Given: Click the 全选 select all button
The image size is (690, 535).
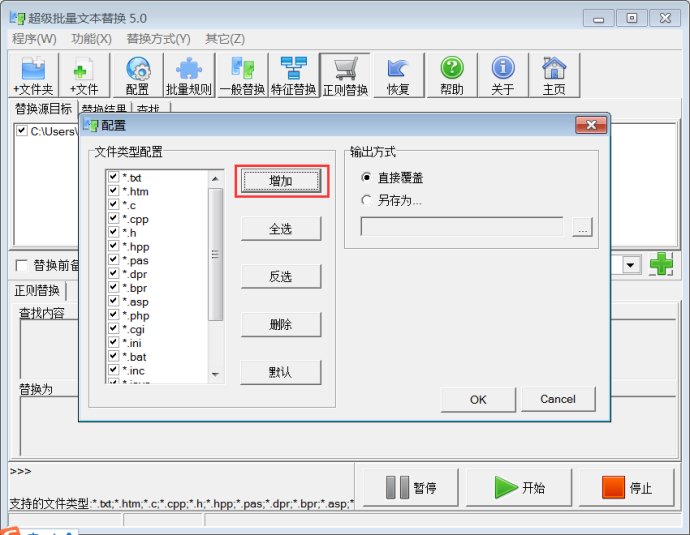Looking at the screenshot, I should point(281,229).
